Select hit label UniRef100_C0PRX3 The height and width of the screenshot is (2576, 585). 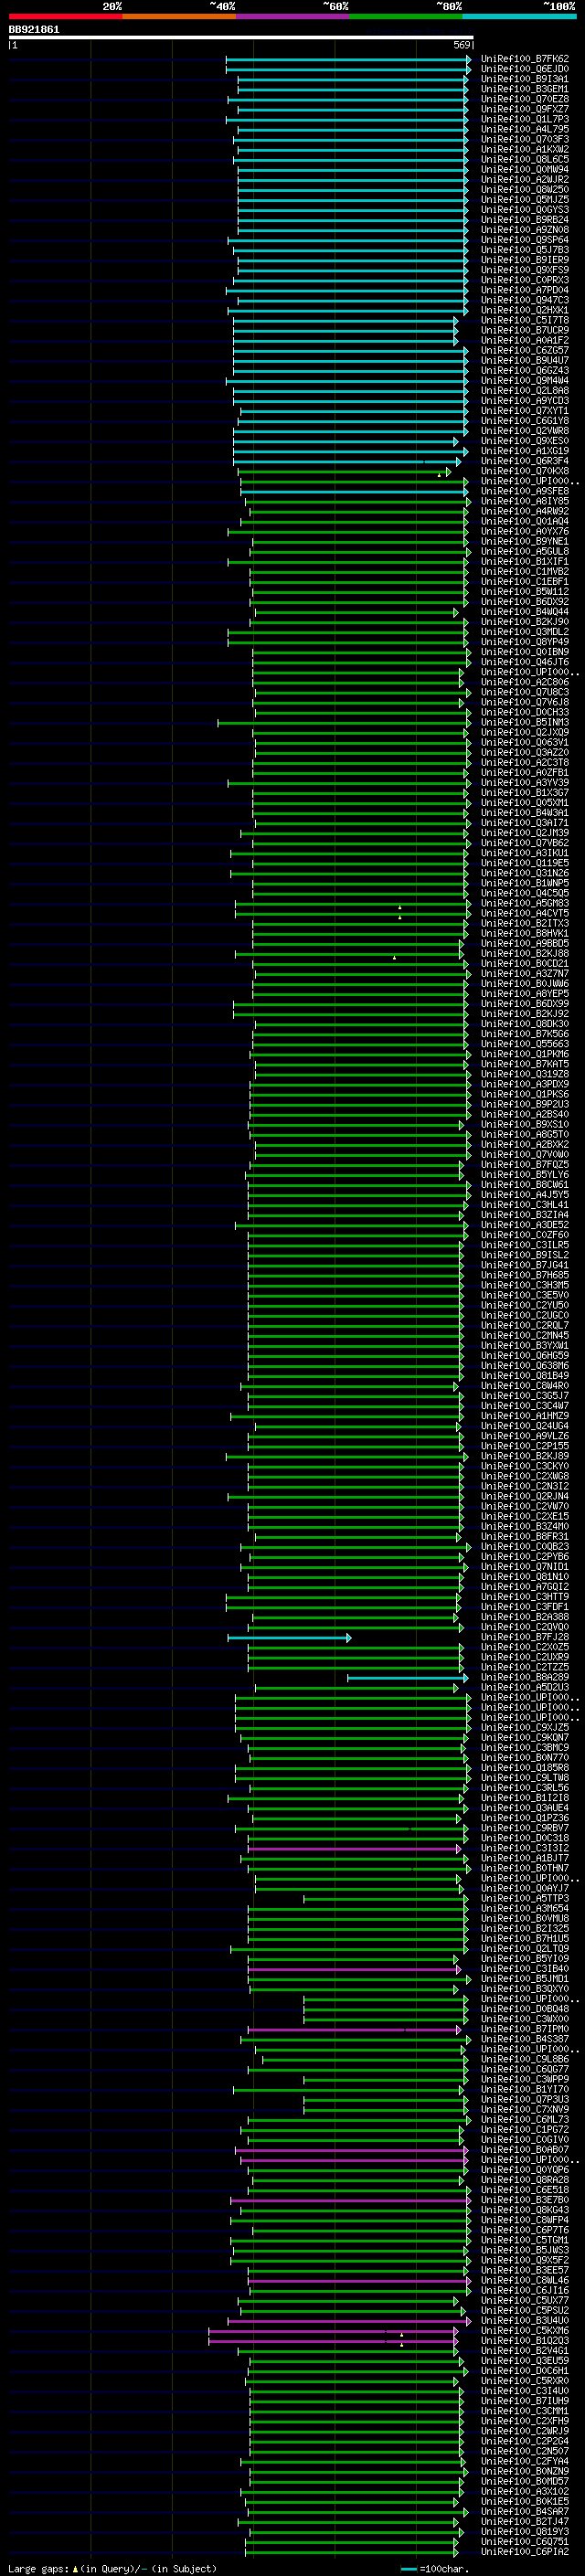click(x=525, y=280)
